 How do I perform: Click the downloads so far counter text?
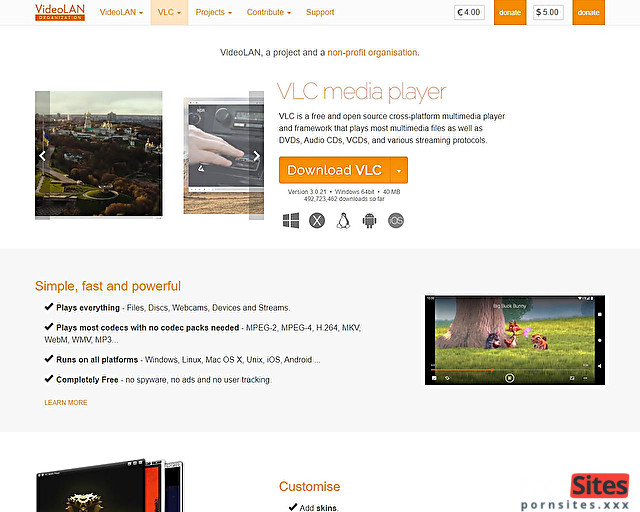pyautogui.click(x=344, y=199)
